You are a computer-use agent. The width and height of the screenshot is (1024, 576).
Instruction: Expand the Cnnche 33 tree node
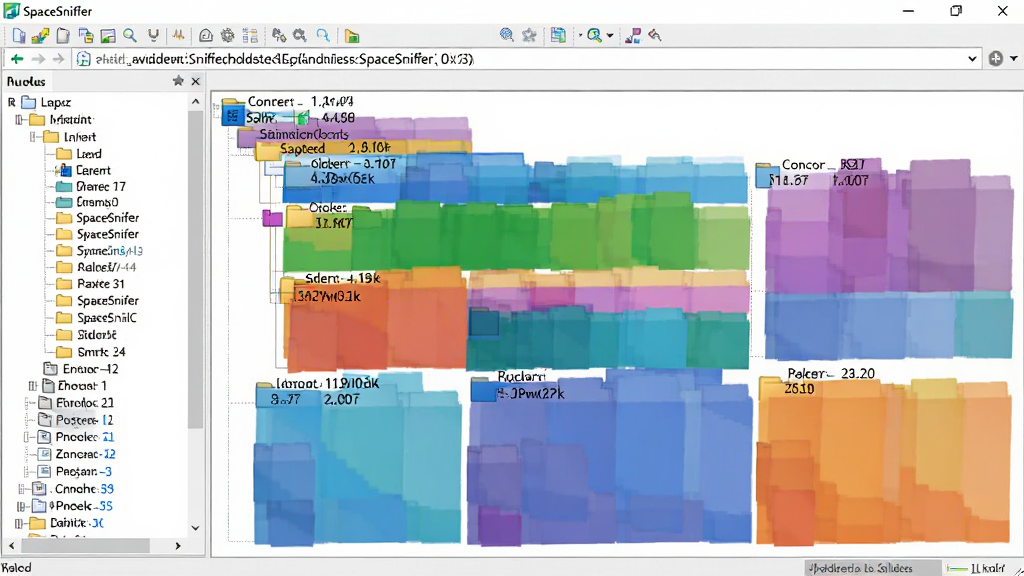[22, 488]
